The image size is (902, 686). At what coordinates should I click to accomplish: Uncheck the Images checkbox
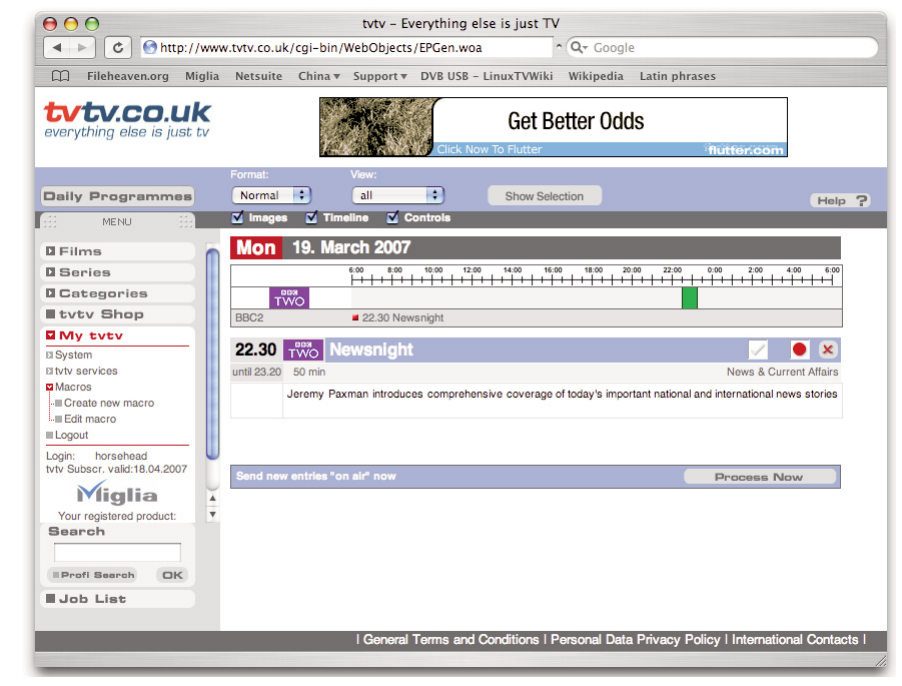[237, 217]
